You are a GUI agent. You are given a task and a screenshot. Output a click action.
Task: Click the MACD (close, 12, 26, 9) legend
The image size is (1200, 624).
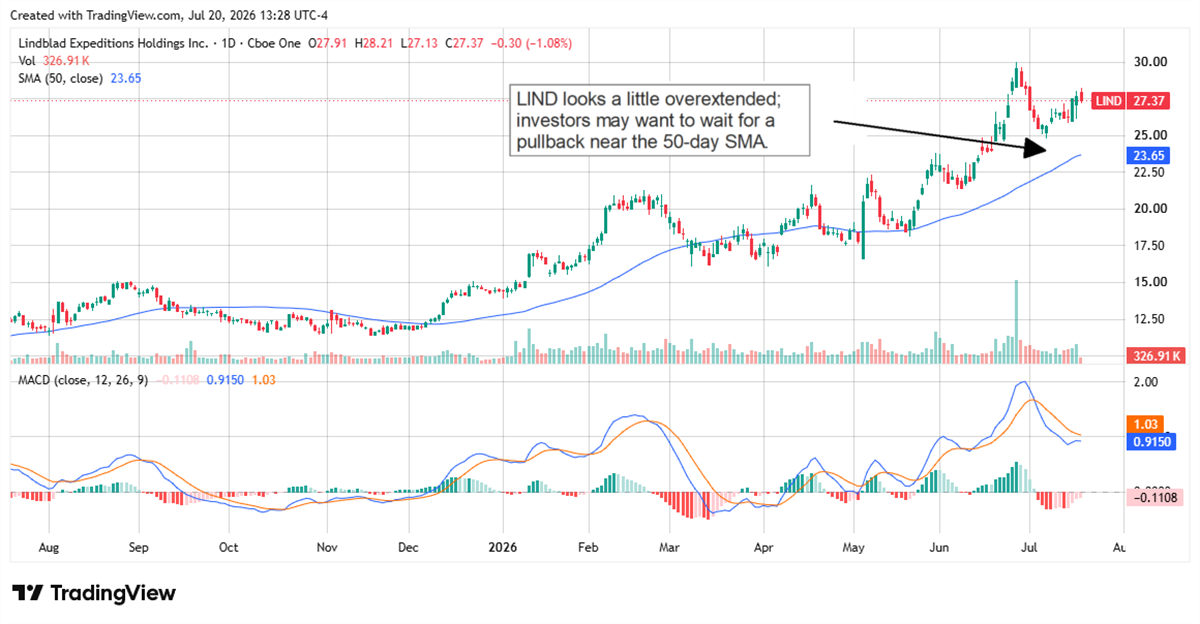[x=81, y=382]
